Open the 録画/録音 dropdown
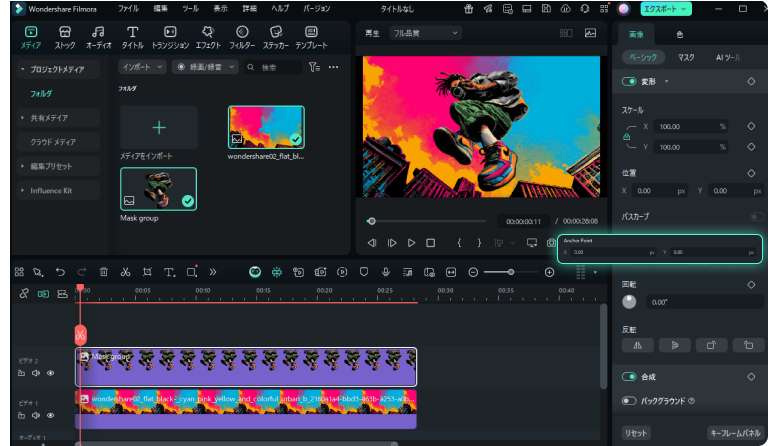Screen dimensions: 768x446 tap(205, 67)
